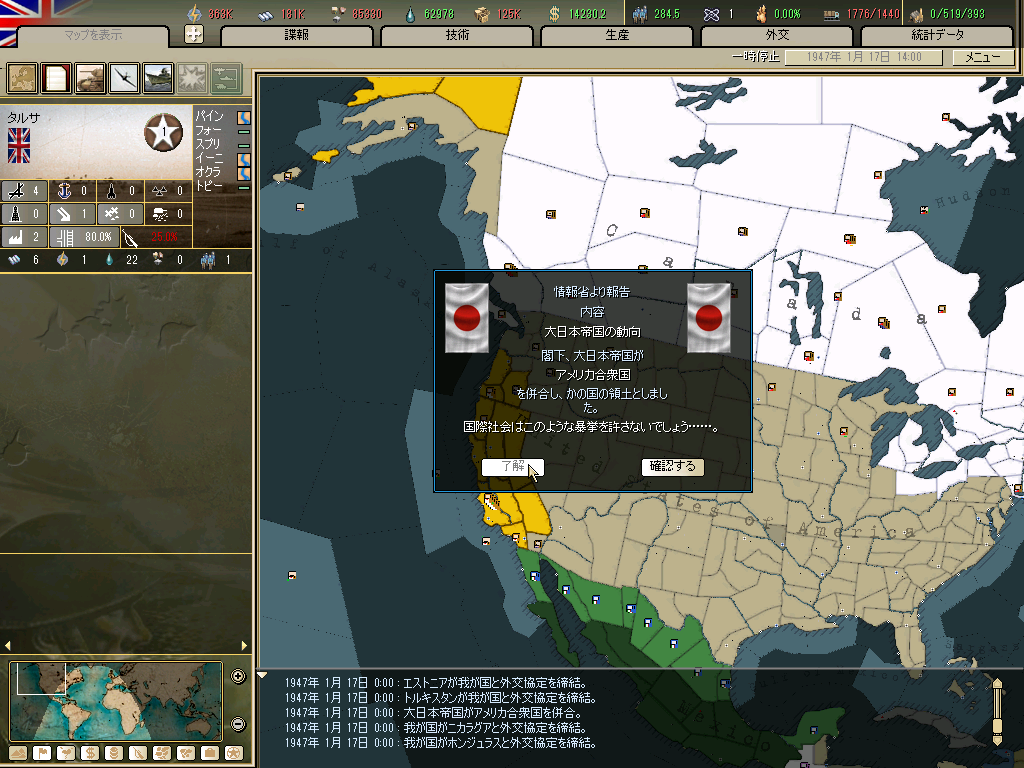The image size is (1024, 768).
Task: Open the map overview toolbar icon
Action: [x=22, y=78]
